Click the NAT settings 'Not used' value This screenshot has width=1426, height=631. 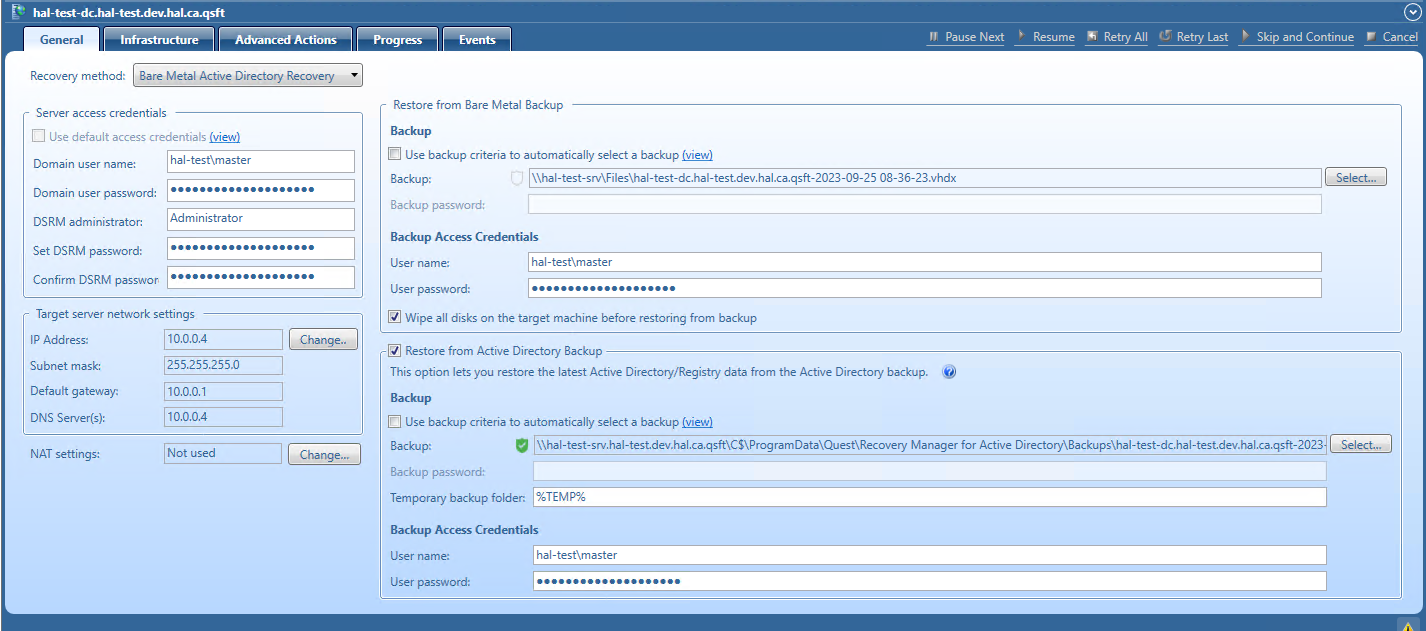(224, 454)
